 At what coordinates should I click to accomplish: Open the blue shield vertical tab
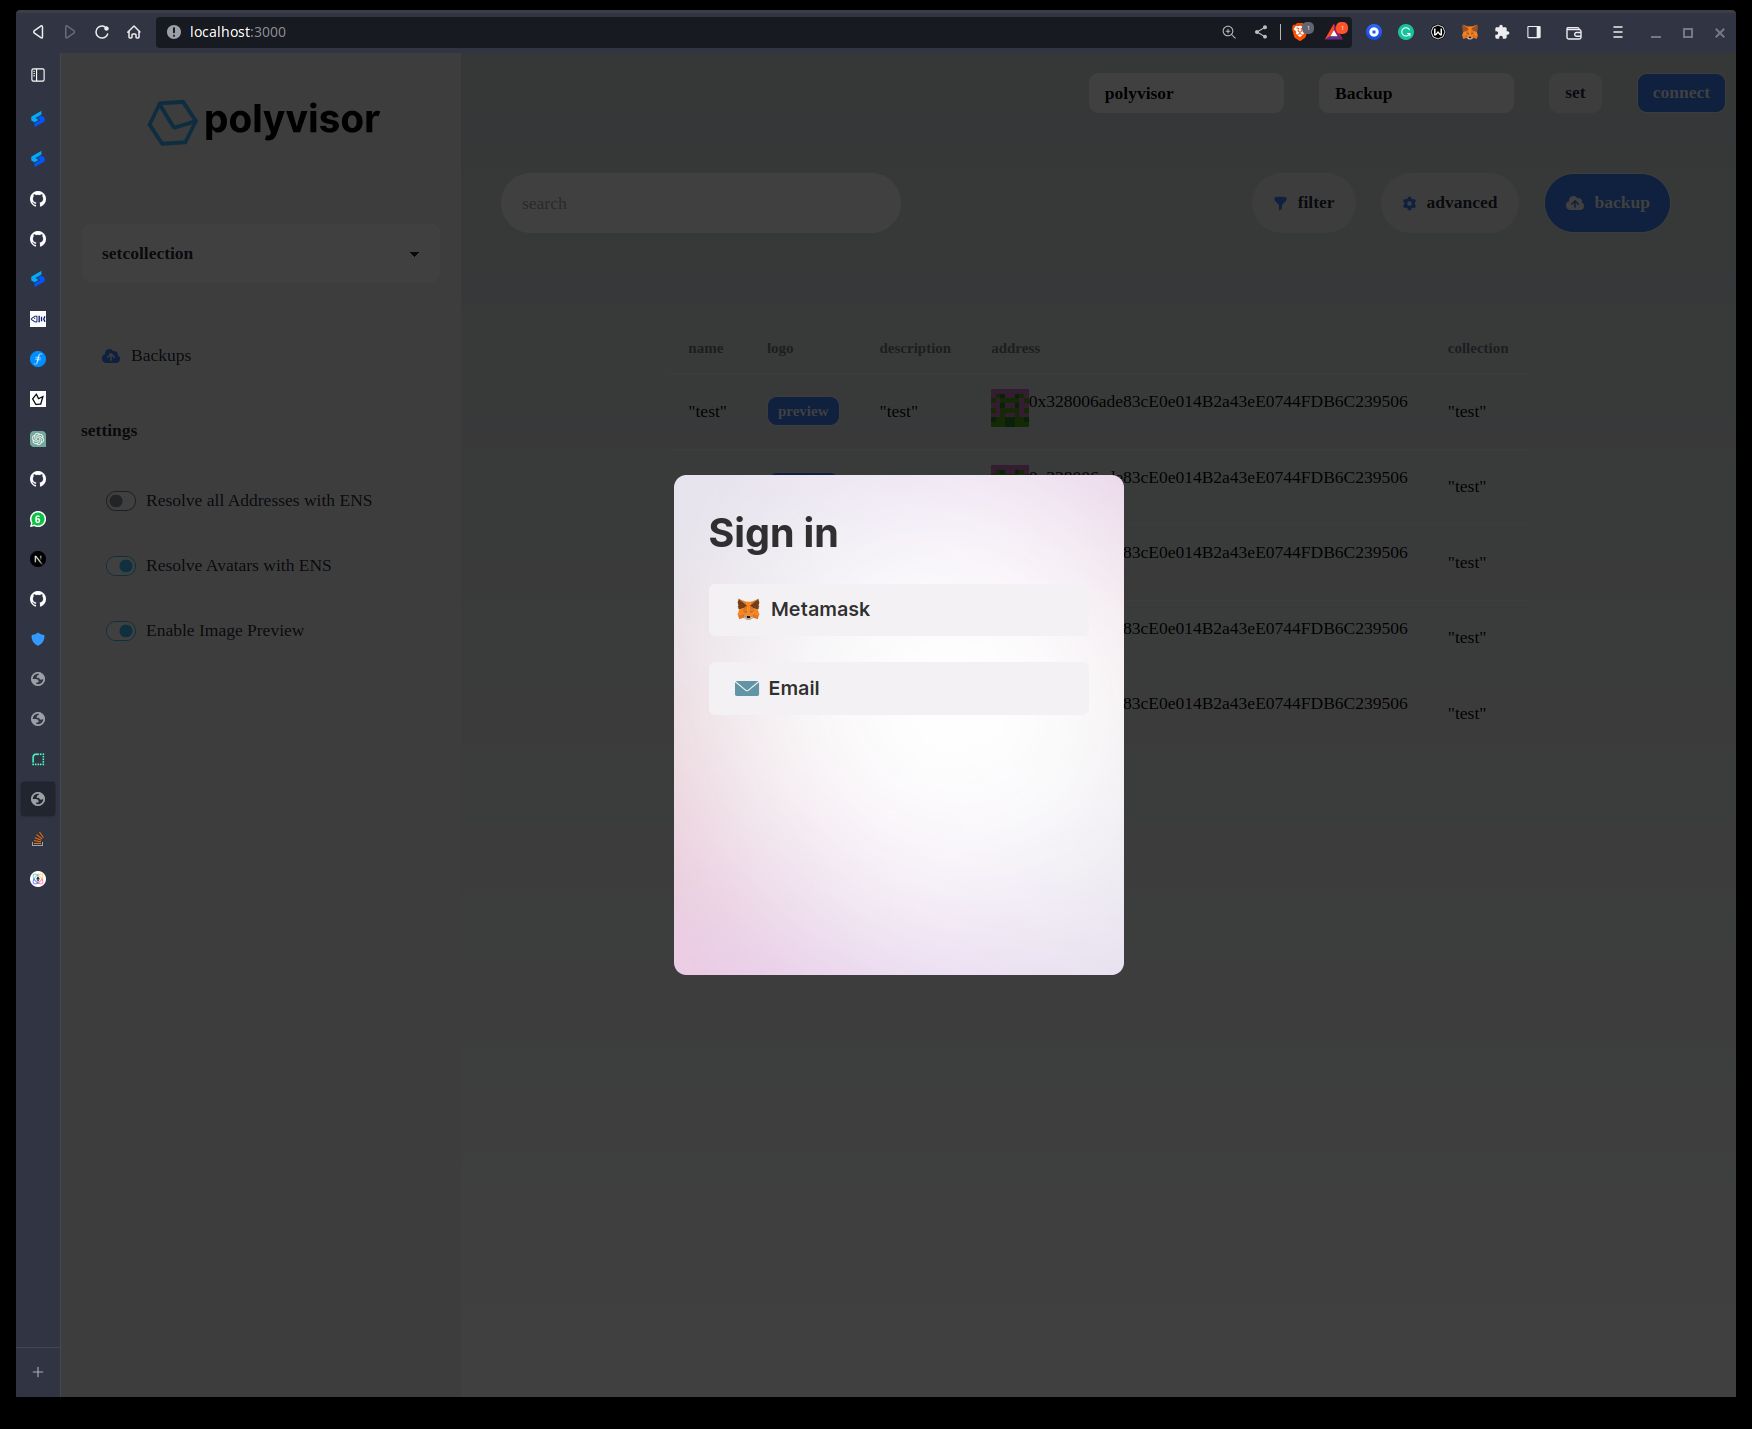pos(38,639)
